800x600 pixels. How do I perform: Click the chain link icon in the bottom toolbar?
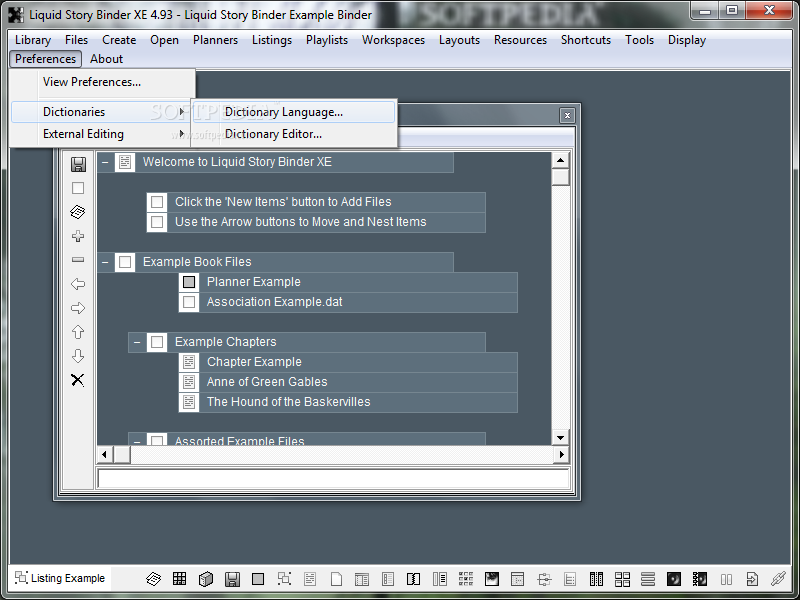point(778,579)
